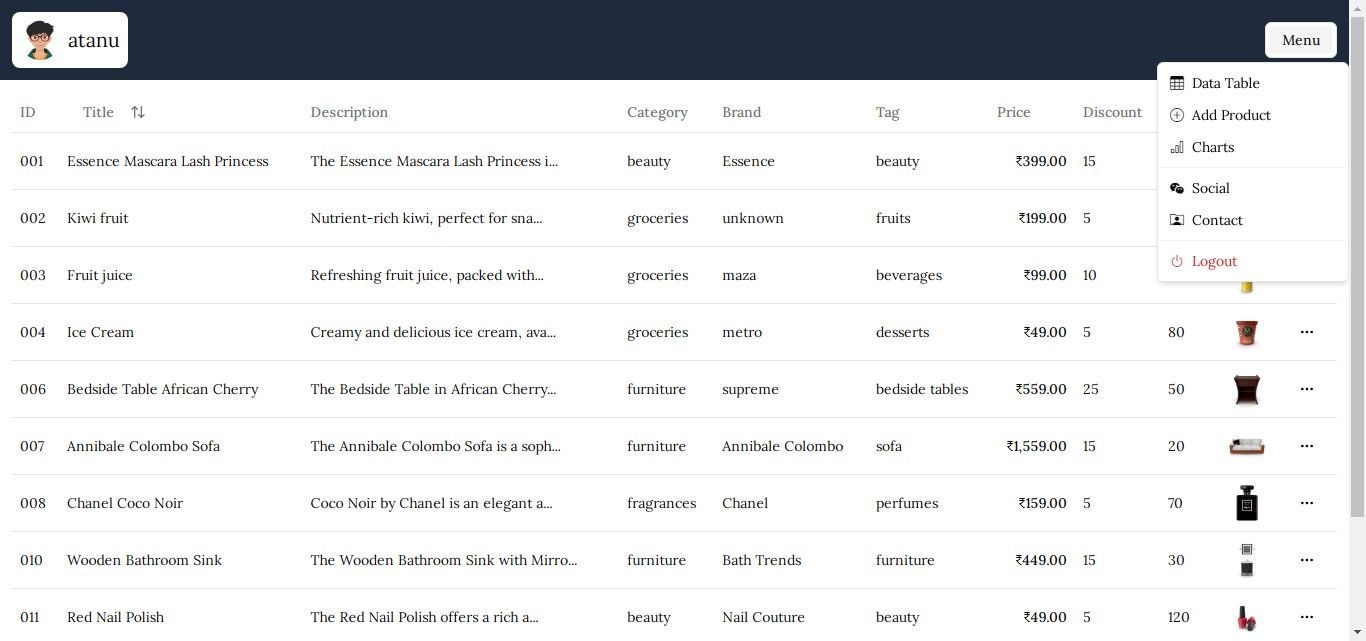
Task: Open actions menu for Red Nail Polish
Action: coord(1307,617)
